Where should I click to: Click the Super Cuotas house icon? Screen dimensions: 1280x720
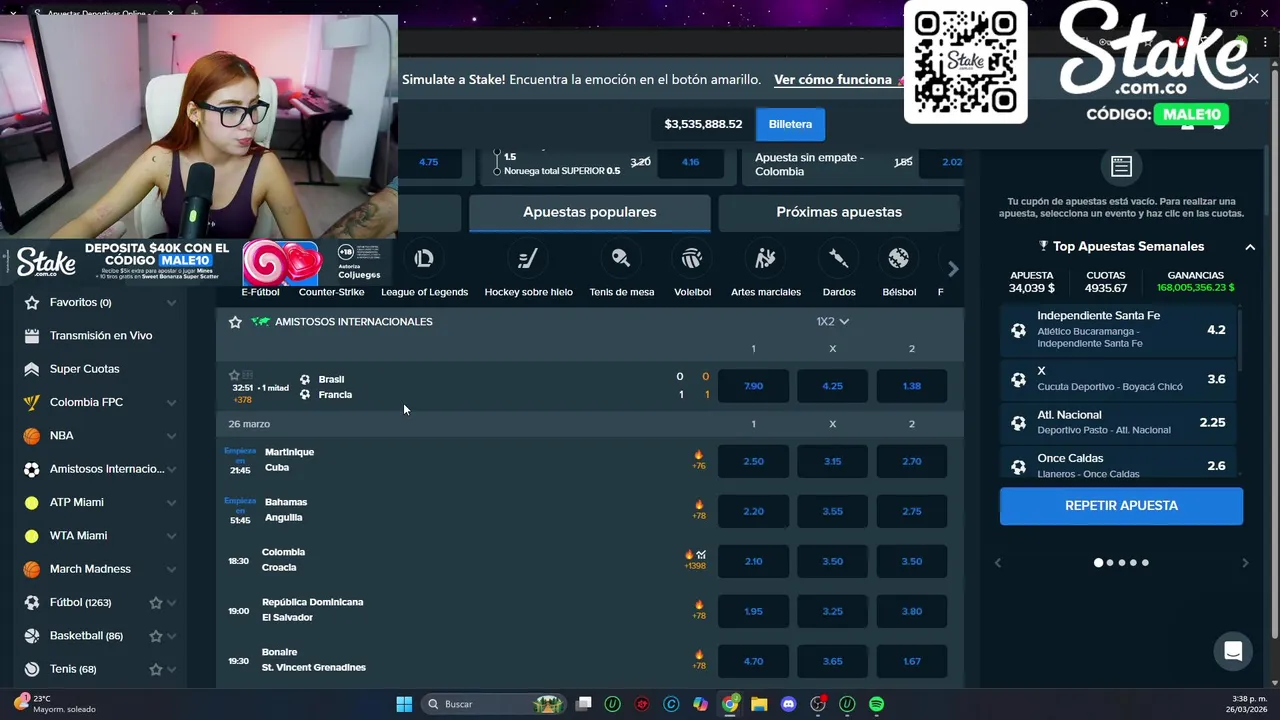click(32, 369)
